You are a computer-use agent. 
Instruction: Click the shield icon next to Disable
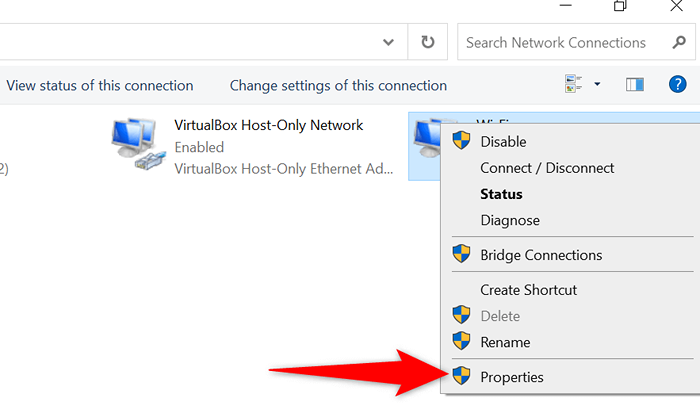coord(461,140)
